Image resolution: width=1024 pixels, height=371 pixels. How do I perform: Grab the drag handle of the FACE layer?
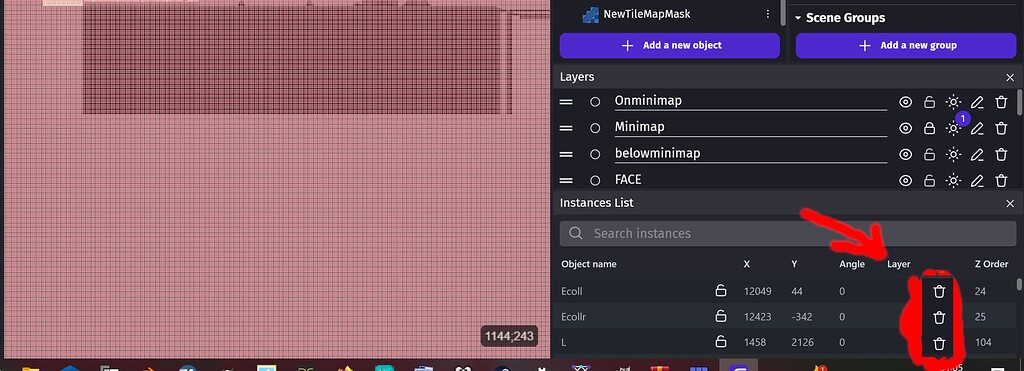click(x=566, y=180)
